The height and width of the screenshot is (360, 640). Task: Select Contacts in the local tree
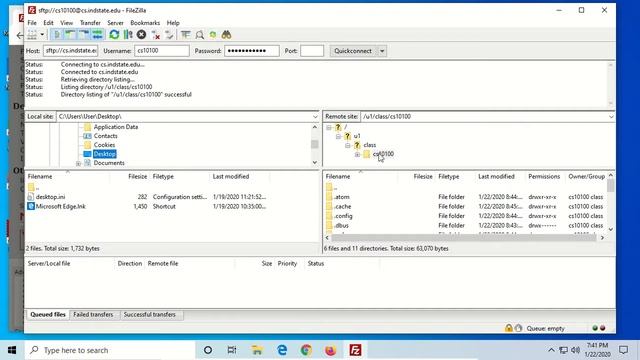point(105,136)
